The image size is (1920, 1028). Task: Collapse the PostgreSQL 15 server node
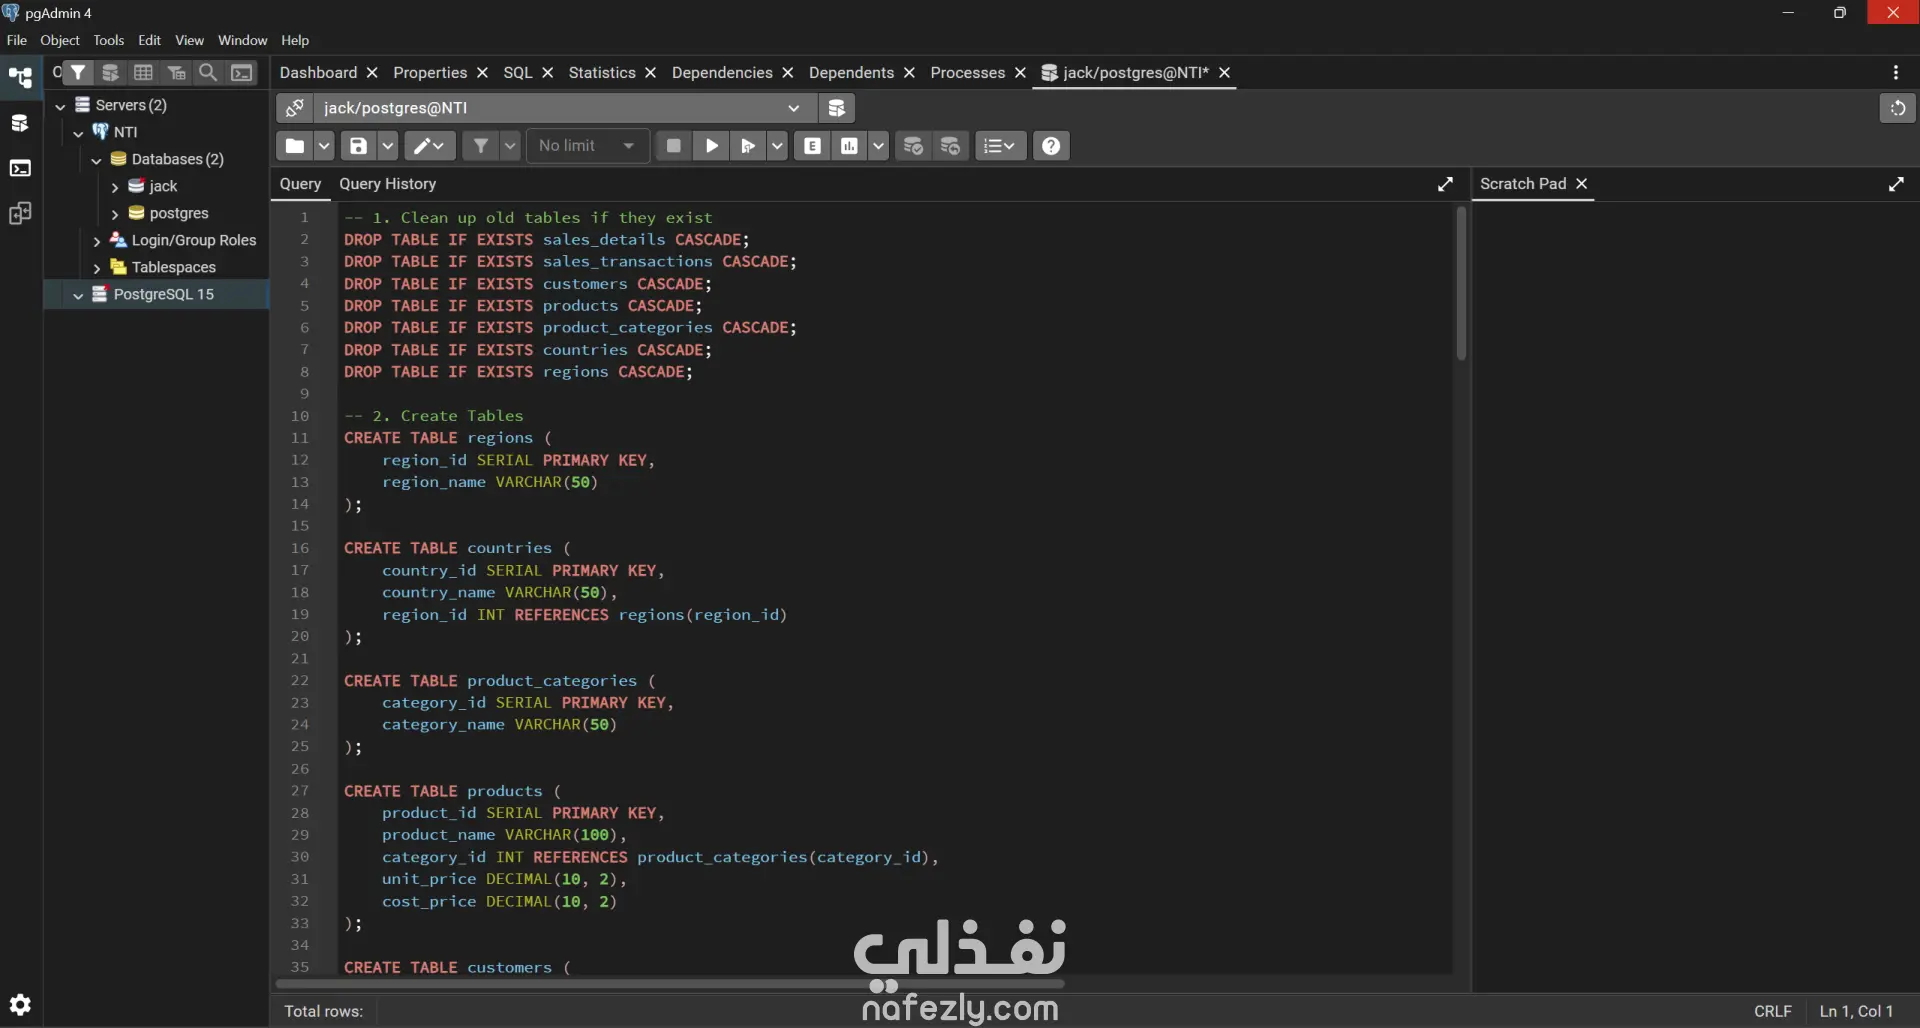coord(78,294)
